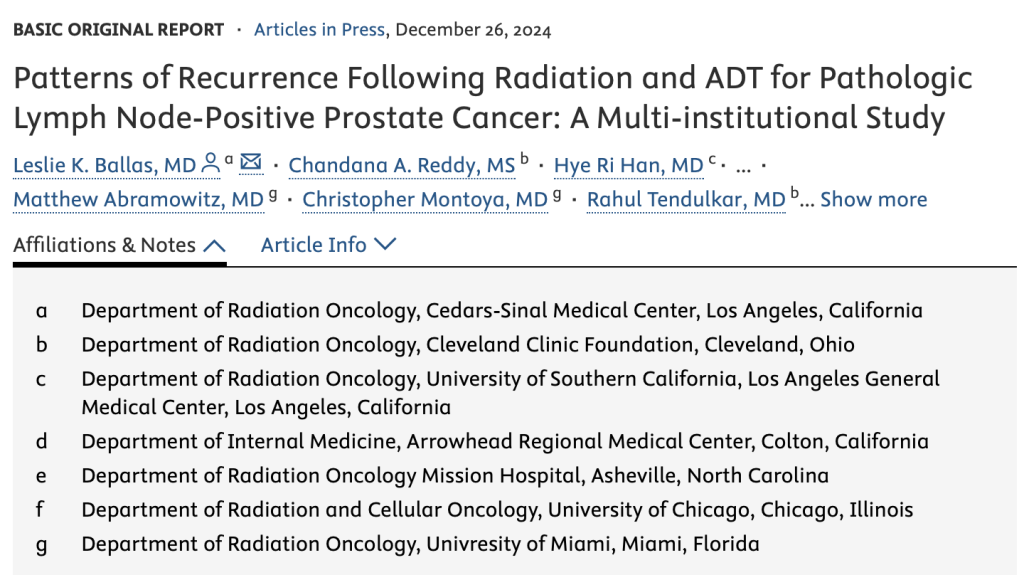This screenshot has width=1024, height=575.
Task: Click the email envelope icon for corresponding author
Action: coord(251,163)
